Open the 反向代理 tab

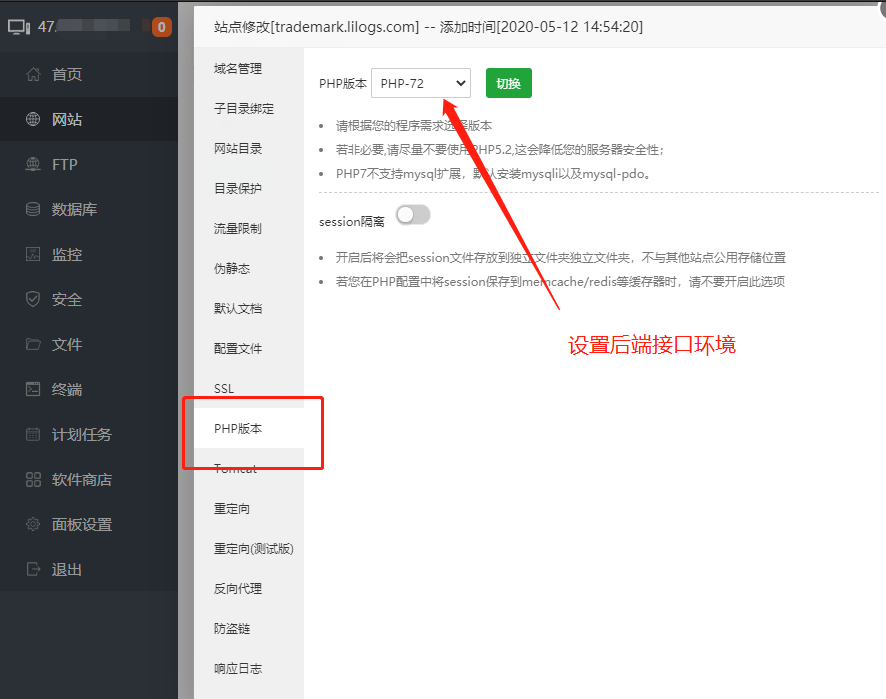pyautogui.click(x=238, y=589)
